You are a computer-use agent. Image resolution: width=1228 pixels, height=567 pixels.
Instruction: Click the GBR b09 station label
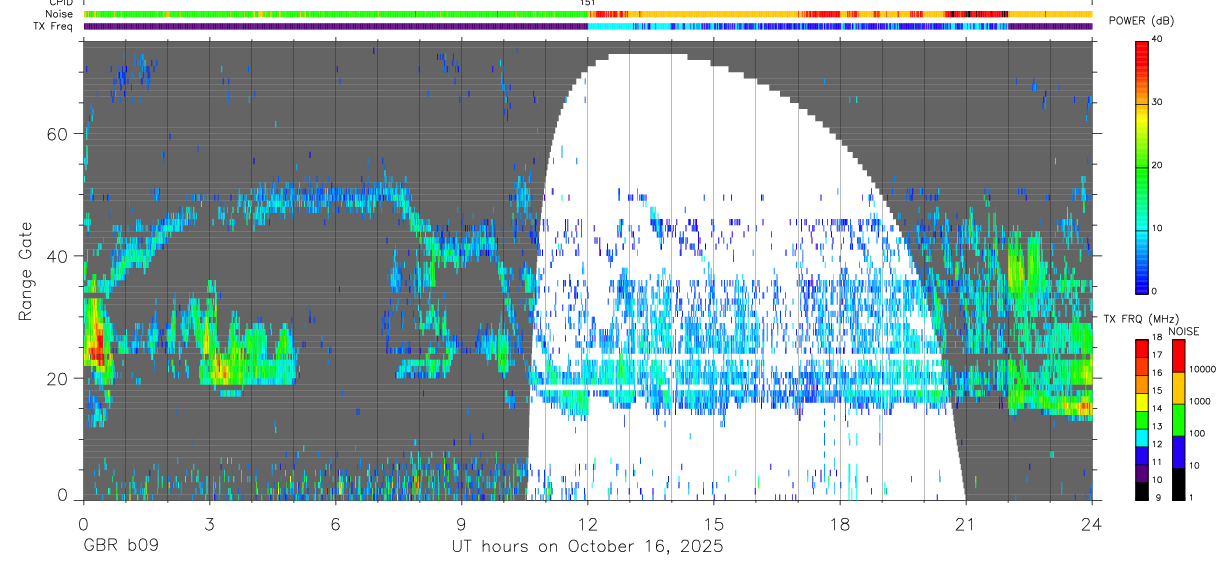pyautogui.click(x=120, y=547)
